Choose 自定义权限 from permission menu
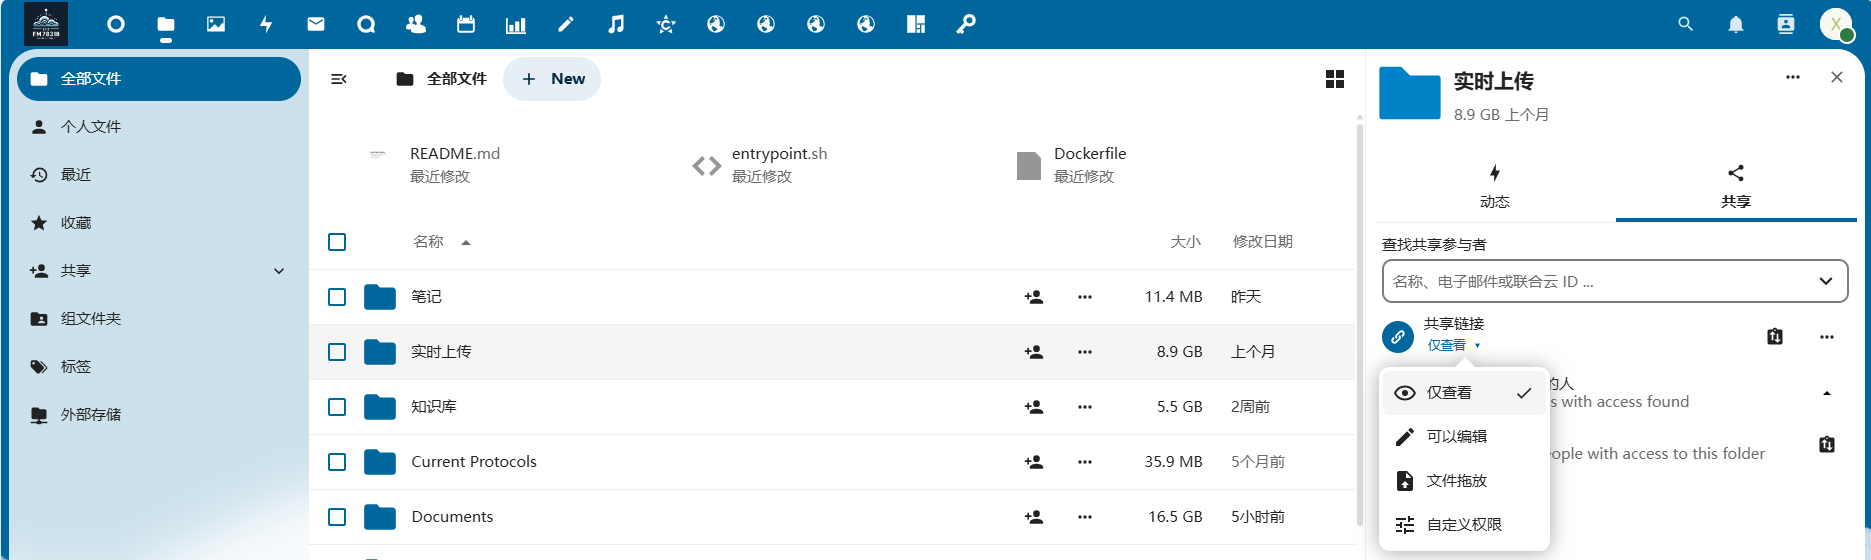 (1464, 525)
